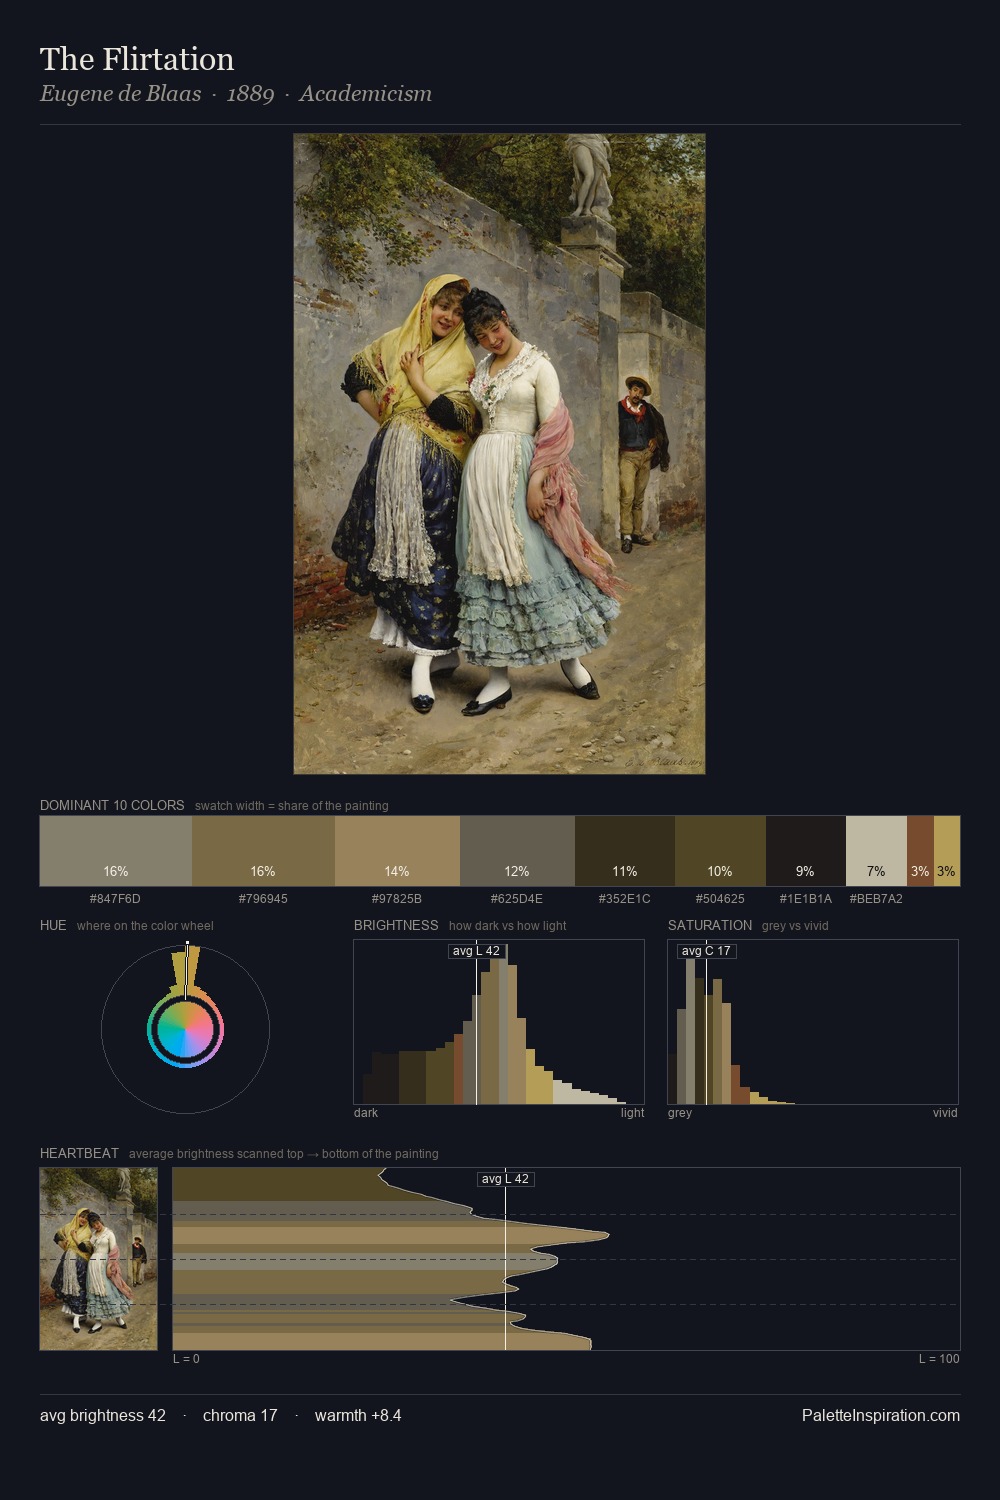Click the avg C 17 label
Screen dimensions: 1000x1500
coord(706,951)
